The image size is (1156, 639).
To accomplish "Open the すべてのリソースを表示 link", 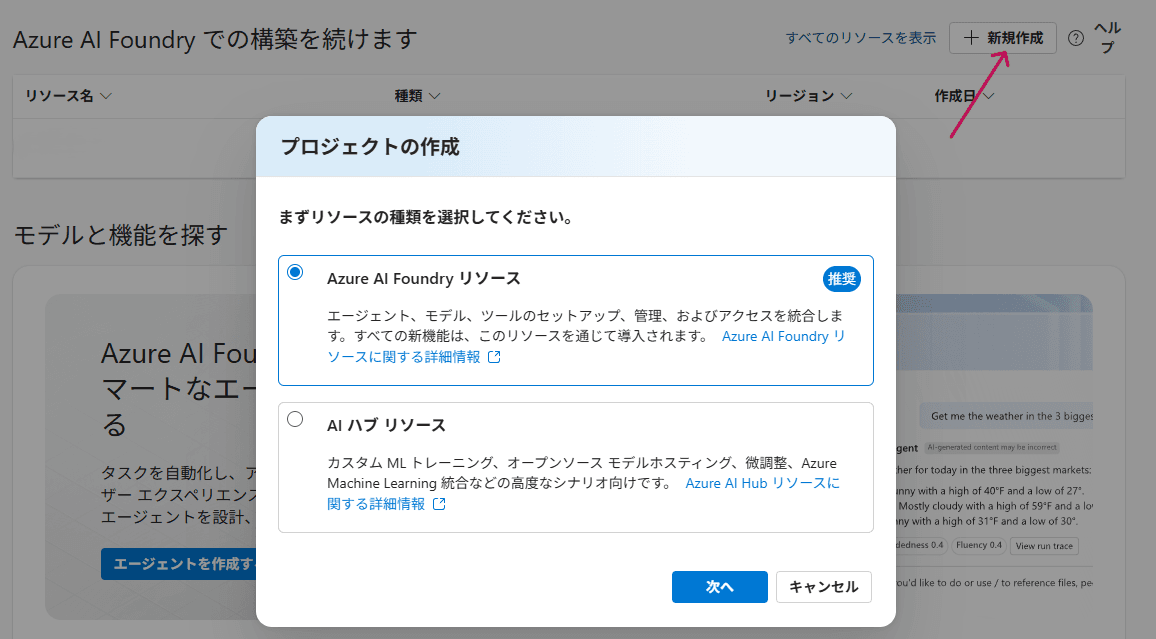I will [x=860, y=38].
